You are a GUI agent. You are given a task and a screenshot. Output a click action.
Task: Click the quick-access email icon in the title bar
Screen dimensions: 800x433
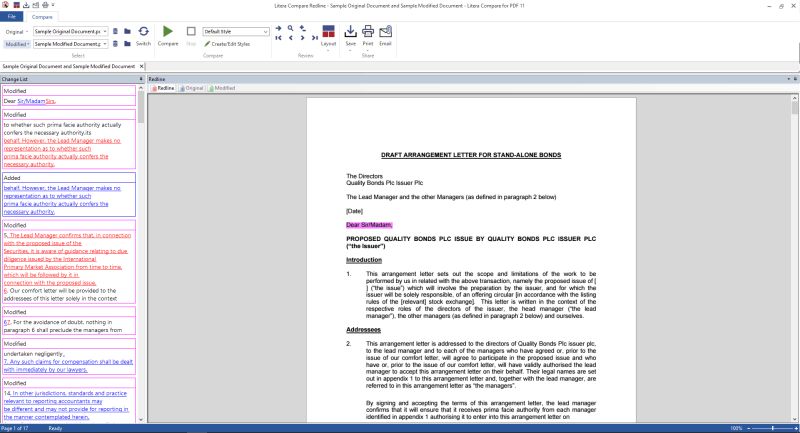coord(36,5)
